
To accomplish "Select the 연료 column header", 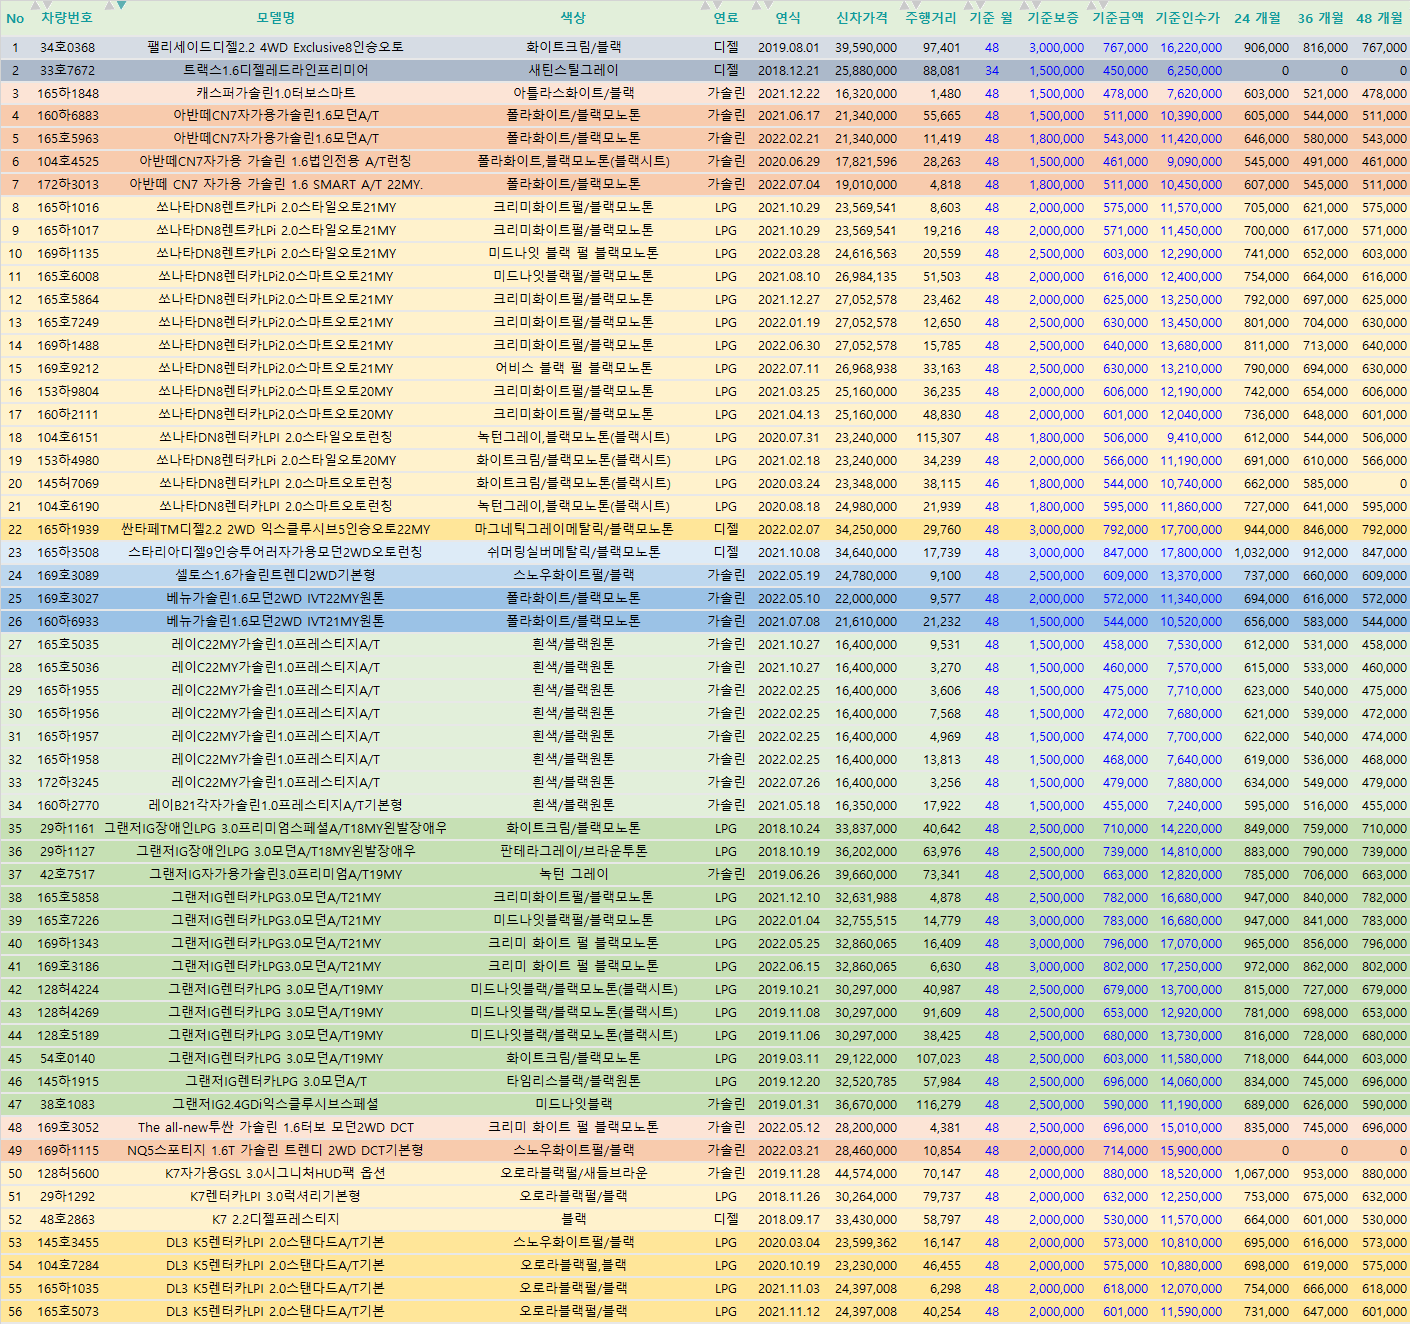I will point(726,18).
